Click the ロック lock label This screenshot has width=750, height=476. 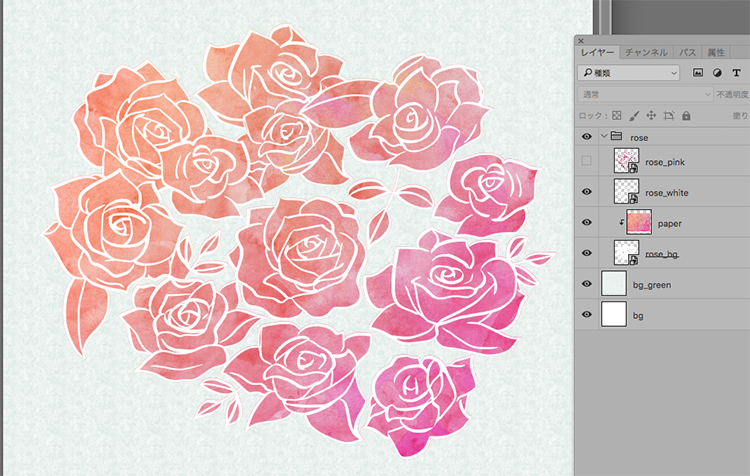tap(593, 116)
